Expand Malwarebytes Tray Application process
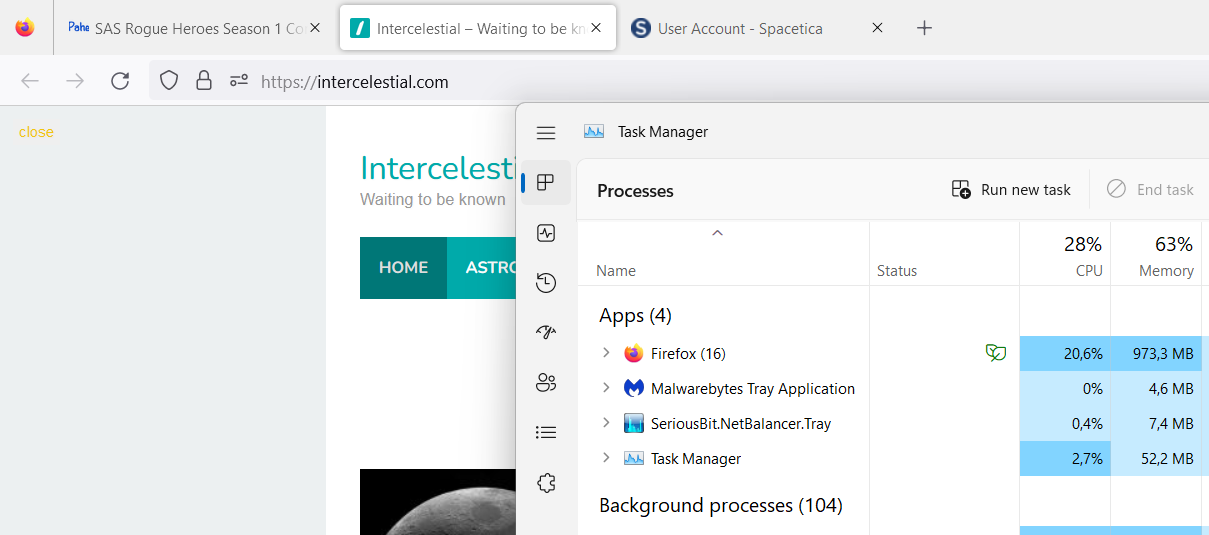This screenshot has width=1209, height=535. [605, 387]
